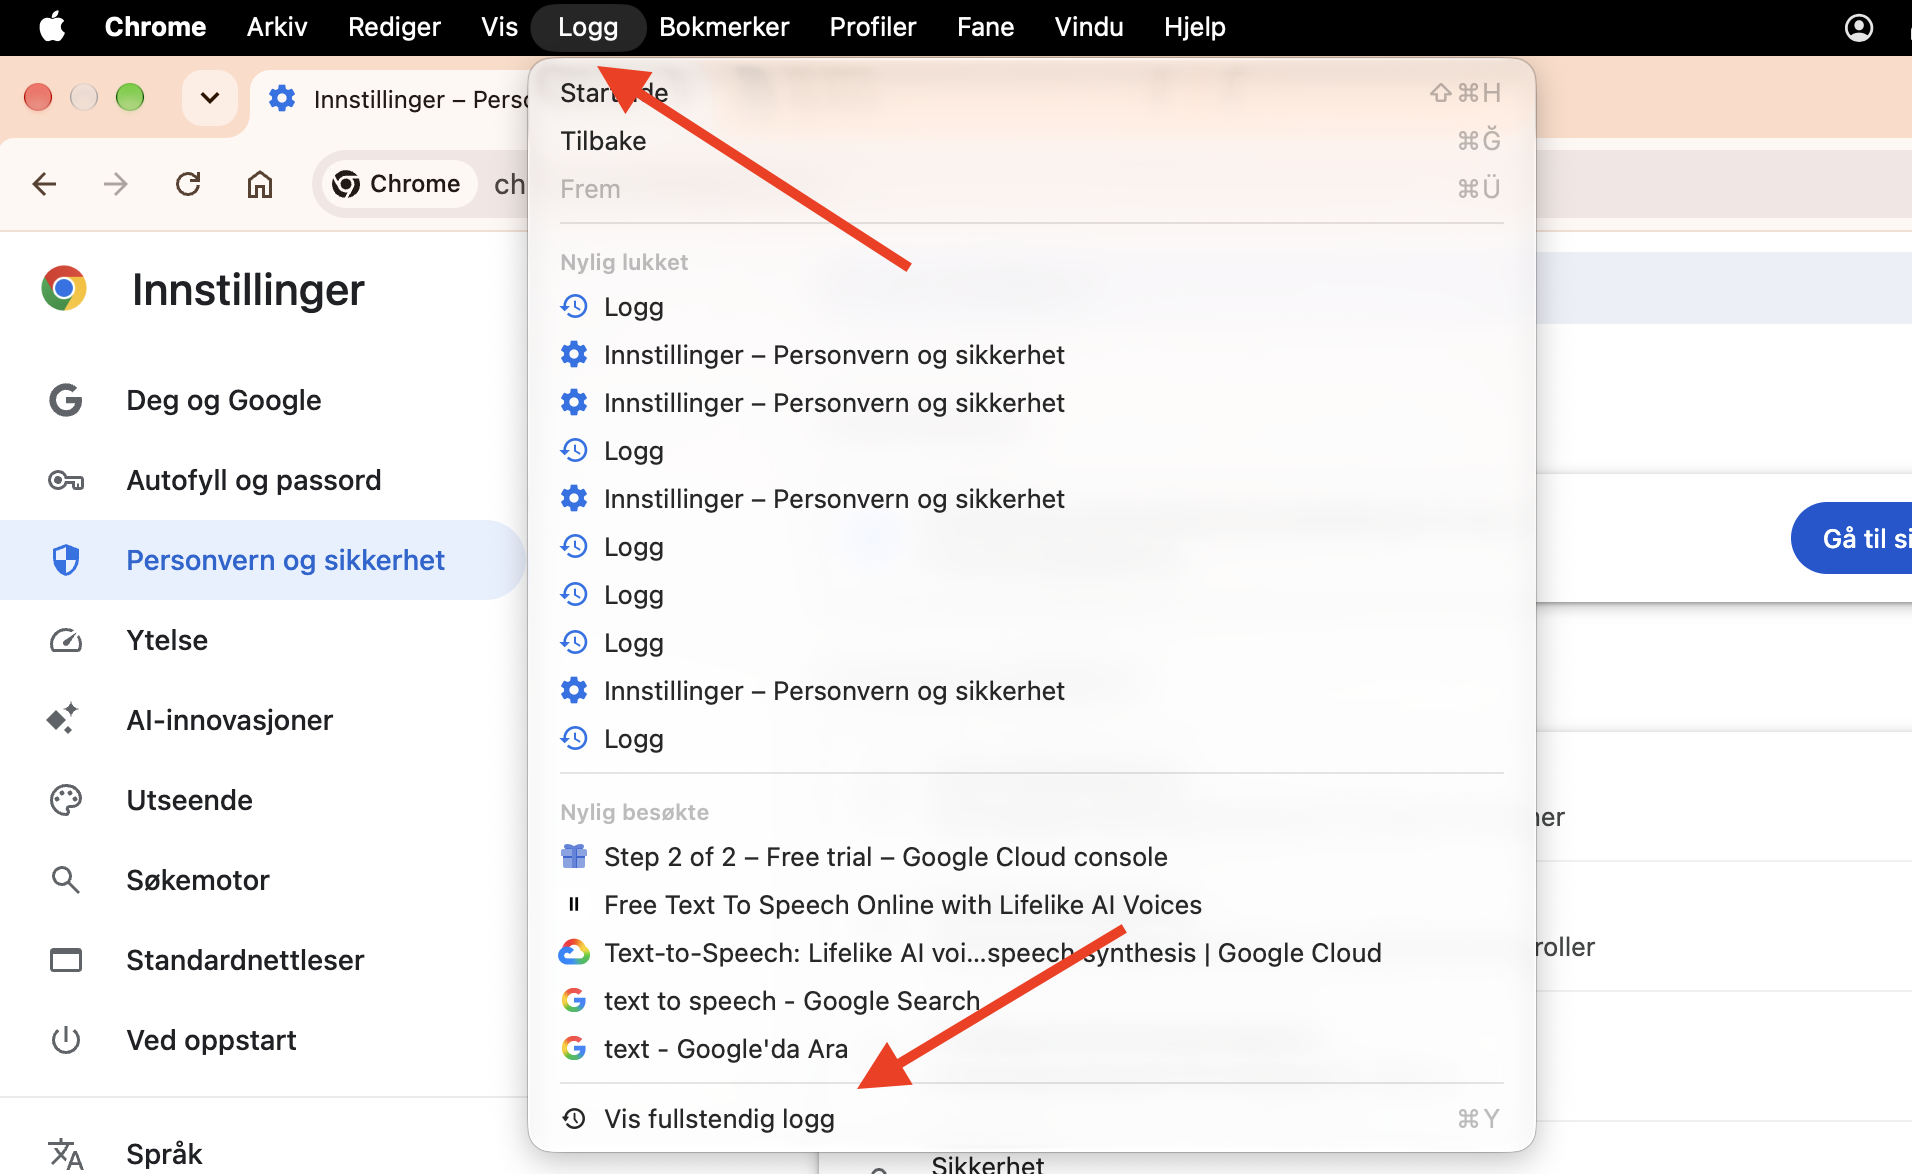The width and height of the screenshot is (1912, 1174).
Task: Close the Logg menu in the menu bar
Action: 588,27
